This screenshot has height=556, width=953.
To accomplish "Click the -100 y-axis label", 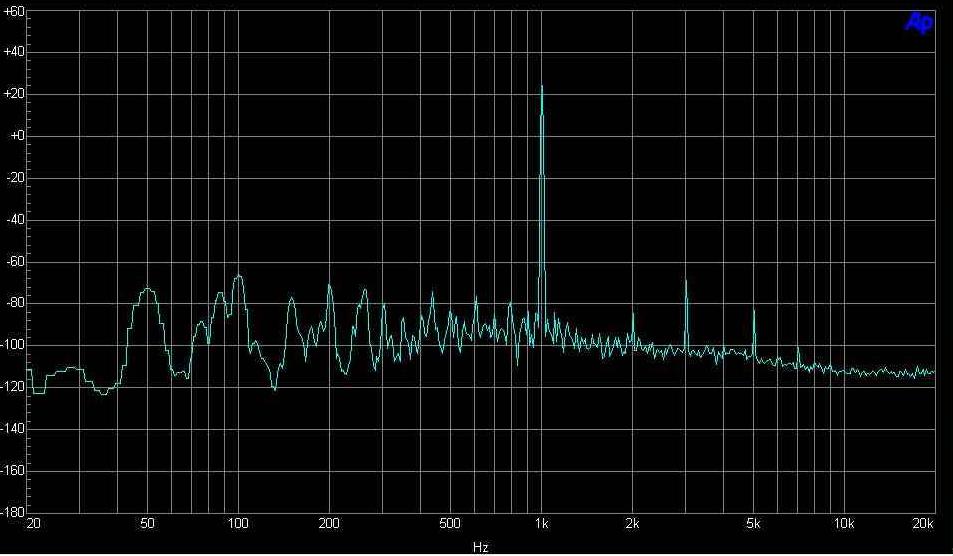I will [13, 346].
